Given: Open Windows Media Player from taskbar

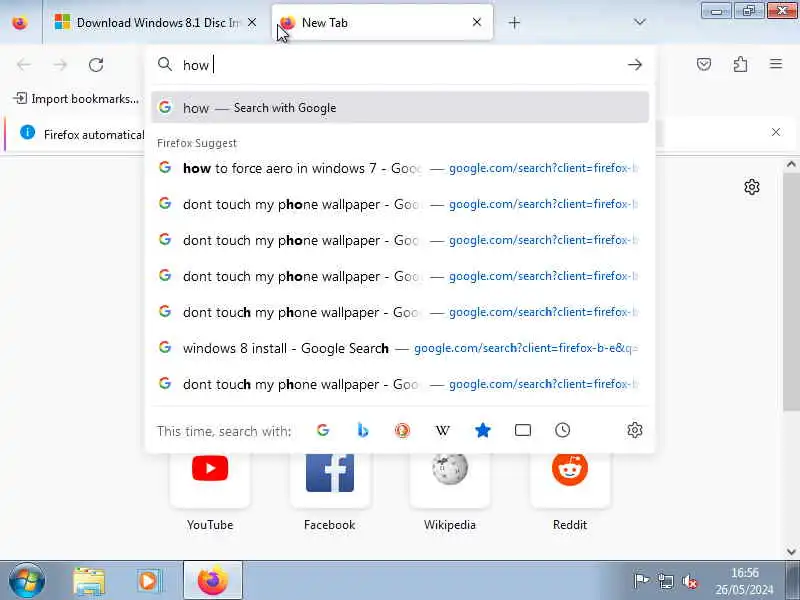Looking at the screenshot, I should 149,581.
